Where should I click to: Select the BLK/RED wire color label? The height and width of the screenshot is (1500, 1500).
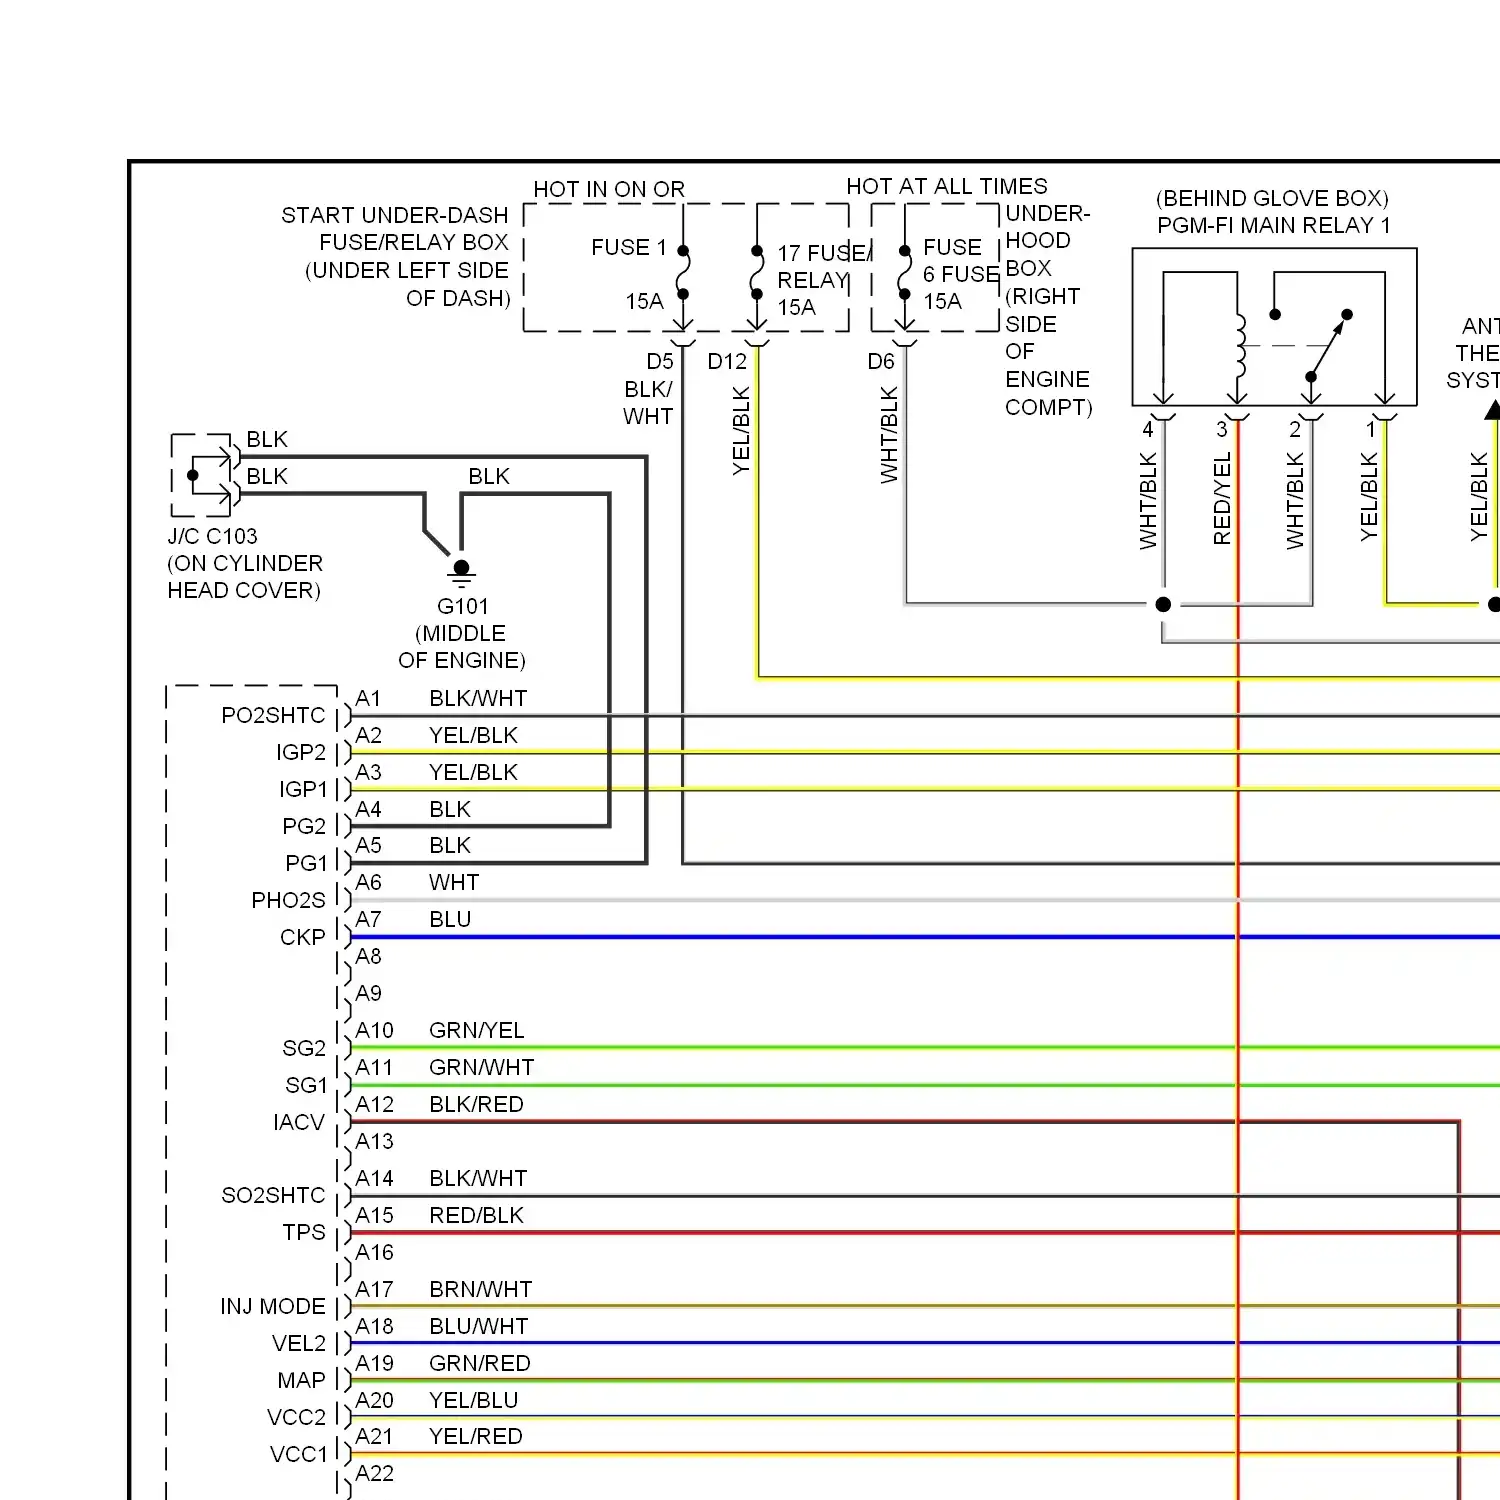tap(476, 1104)
